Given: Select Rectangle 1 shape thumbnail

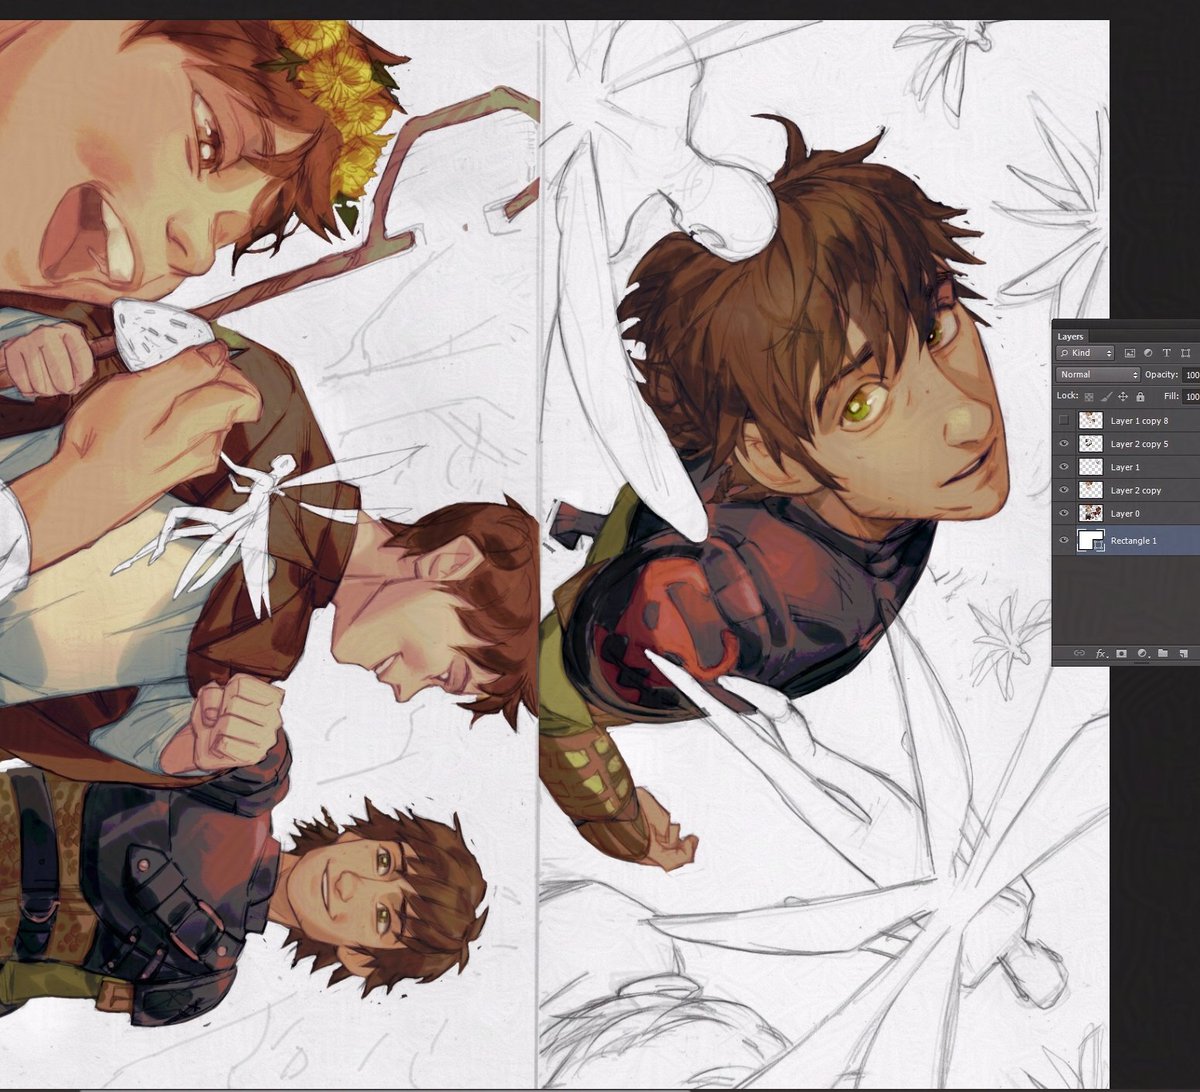Looking at the screenshot, I should tap(1090, 540).
